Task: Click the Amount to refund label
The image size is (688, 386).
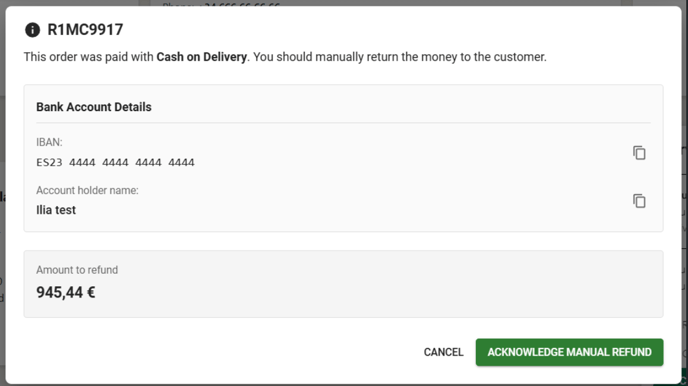Action: click(77, 270)
